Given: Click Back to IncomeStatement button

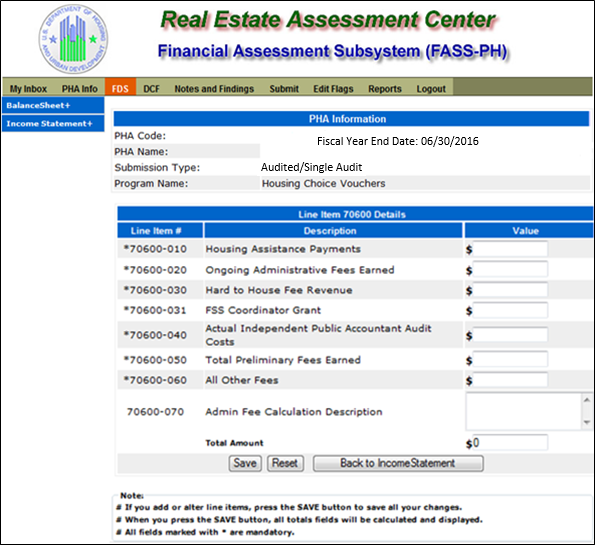Looking at the screenshot, I should tap(398, 464).
